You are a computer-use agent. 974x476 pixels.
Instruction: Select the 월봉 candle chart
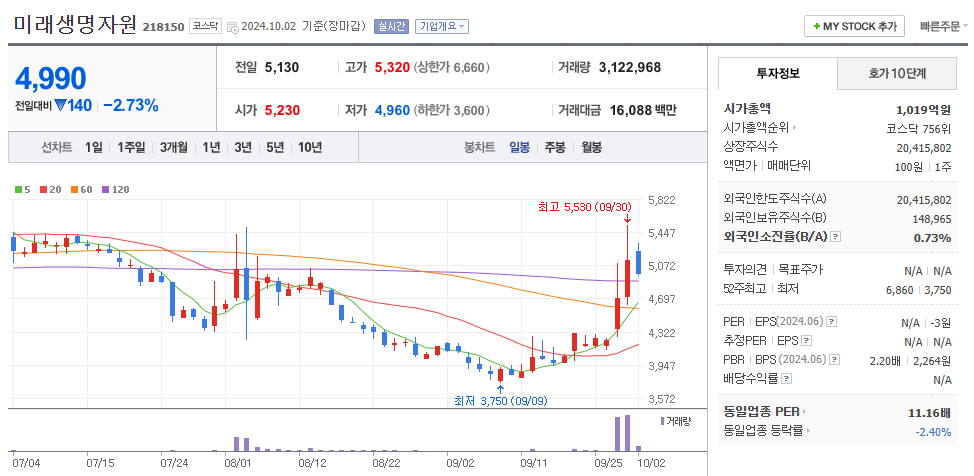click(x=591, y=147)
